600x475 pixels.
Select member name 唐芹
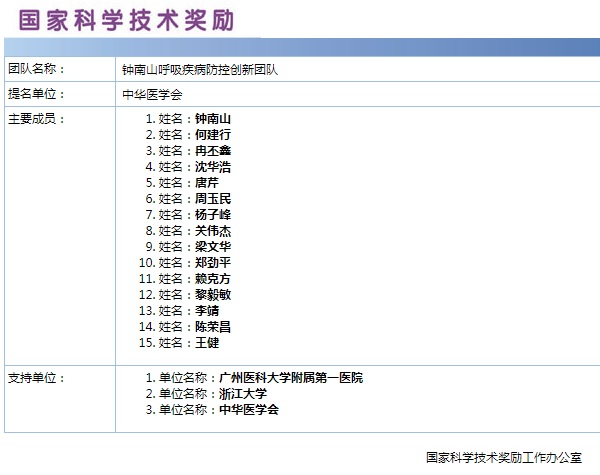[207, 183]
